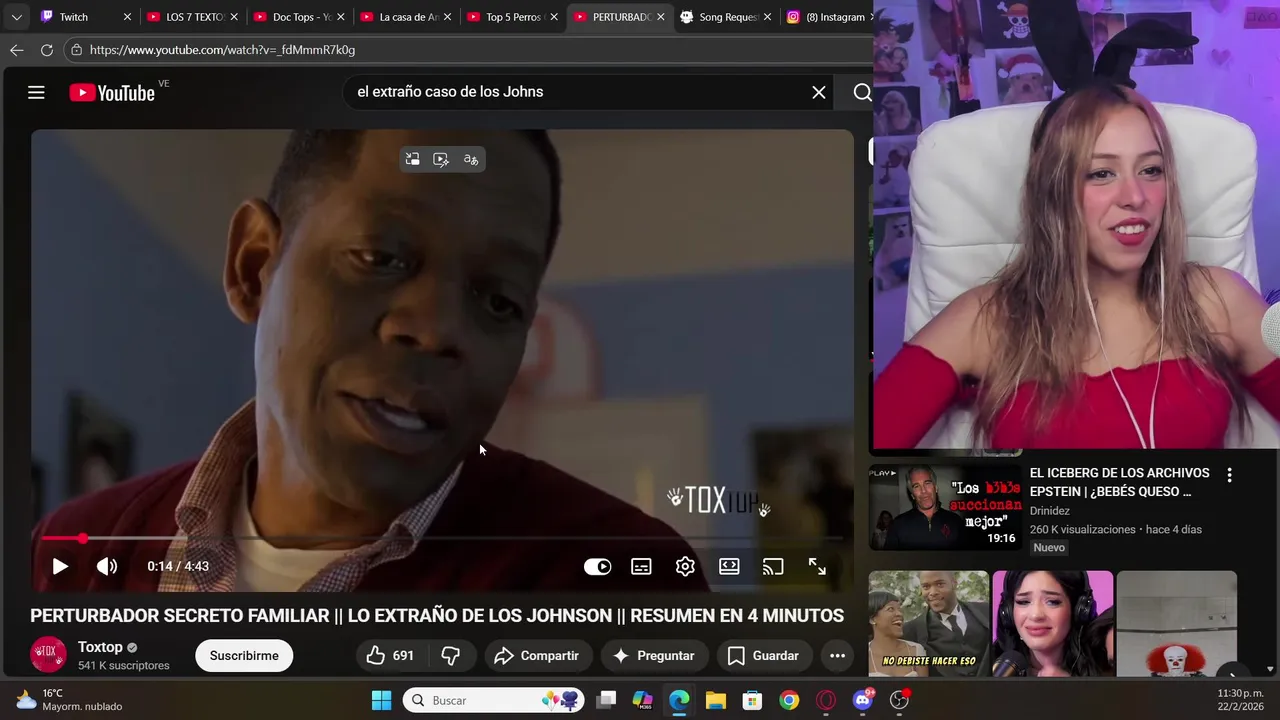Open the Epstein iceberg video thumbnail
This screenshot has height=720, width=1280.
(x=945, y=507)
